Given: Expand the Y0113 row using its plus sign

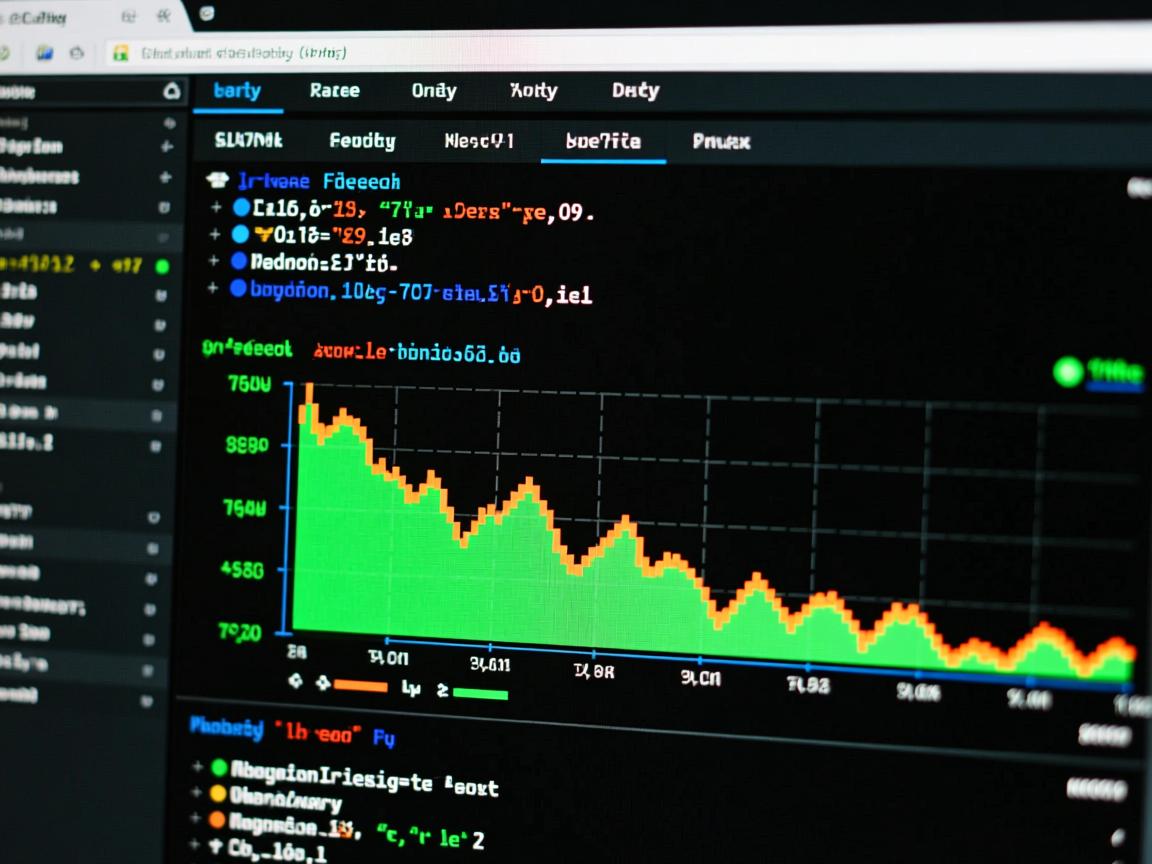Looking at the screenshot, I should pyautogui.click(x=214, y=235).
